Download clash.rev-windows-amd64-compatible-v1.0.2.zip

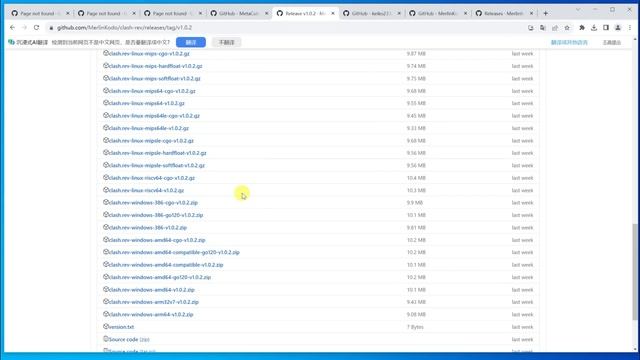pos(166,265)
